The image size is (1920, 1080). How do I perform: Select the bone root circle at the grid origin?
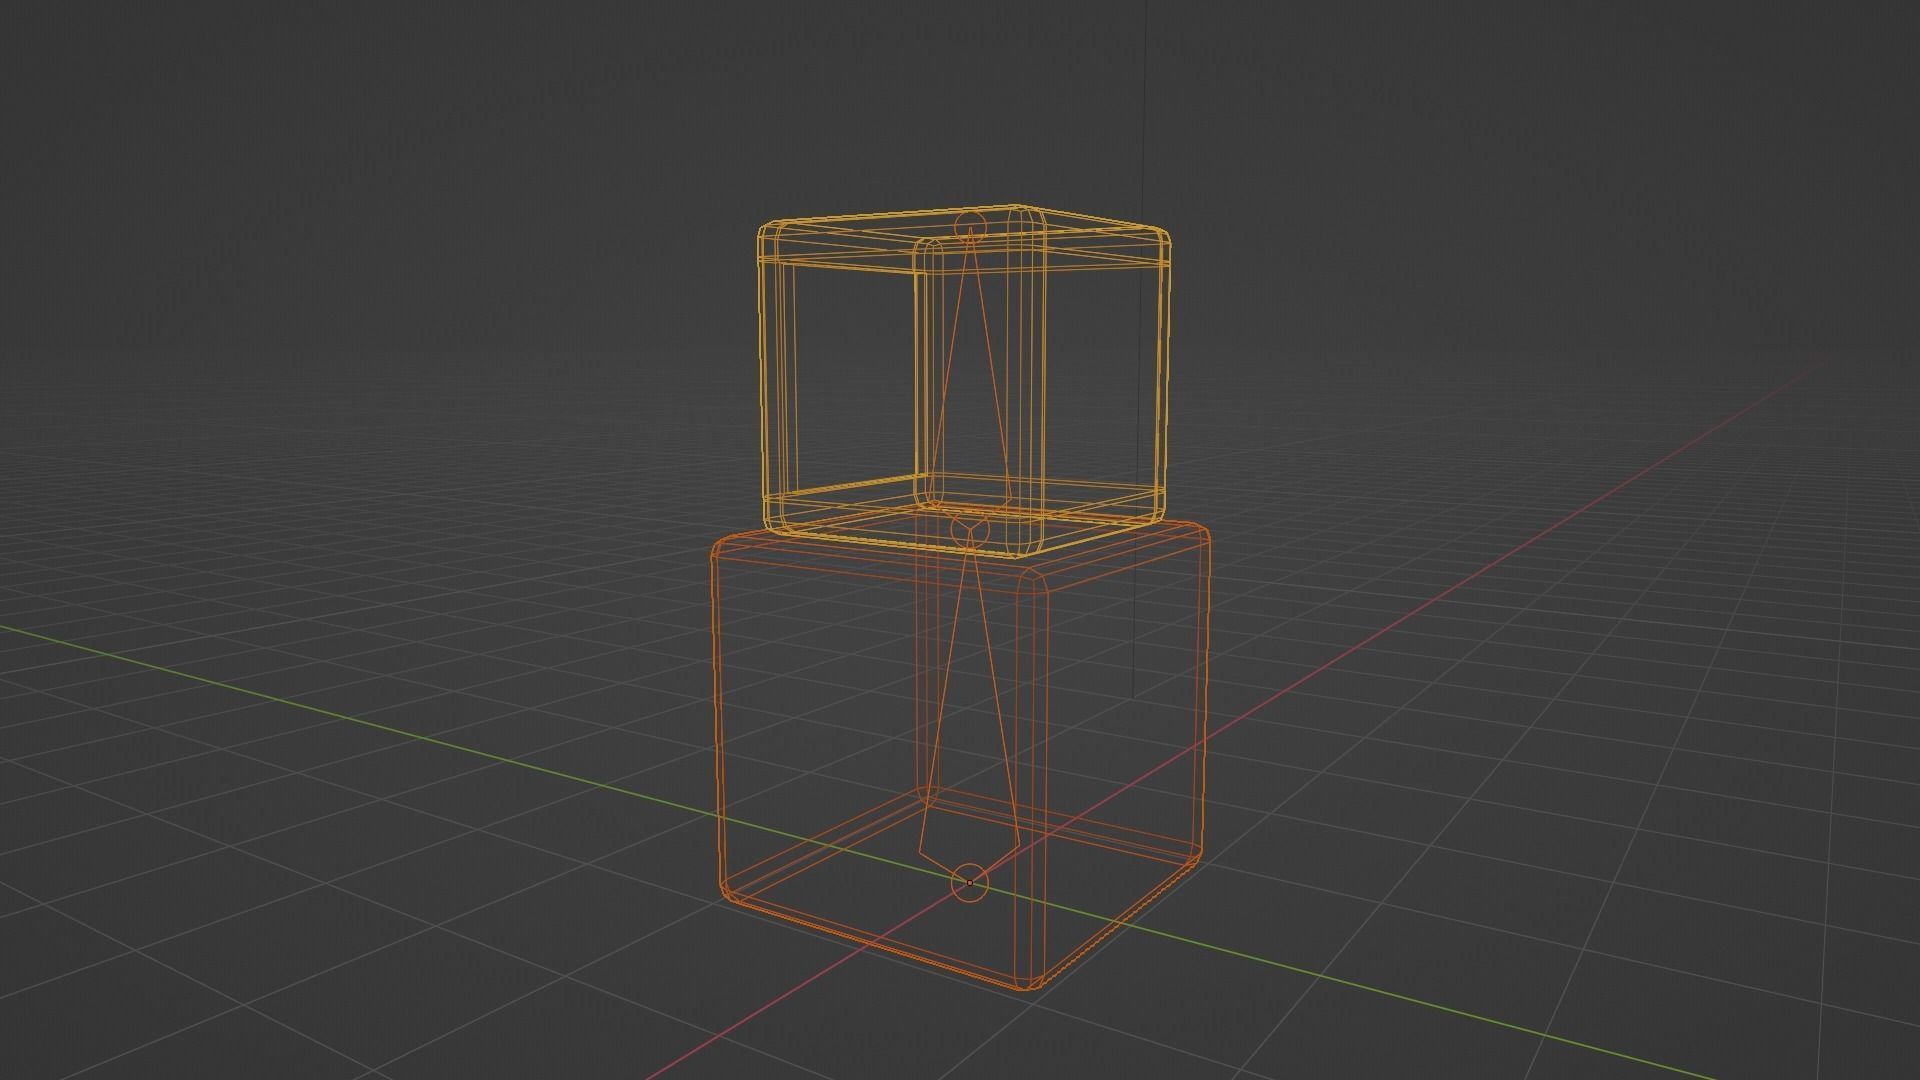pyautogui.click(x=969, y=883)
